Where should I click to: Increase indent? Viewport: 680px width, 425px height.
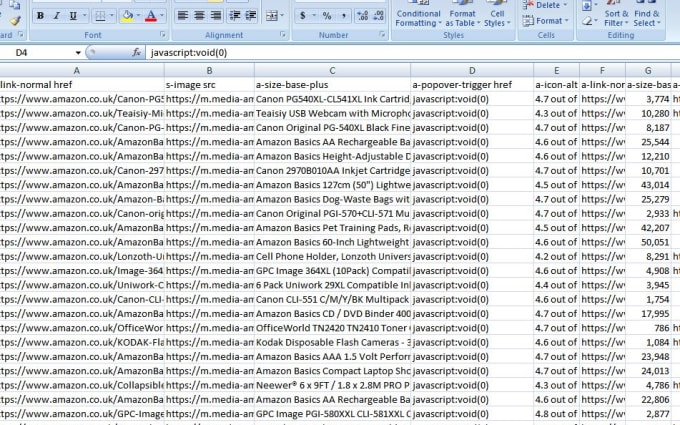[x=251, y=16]
